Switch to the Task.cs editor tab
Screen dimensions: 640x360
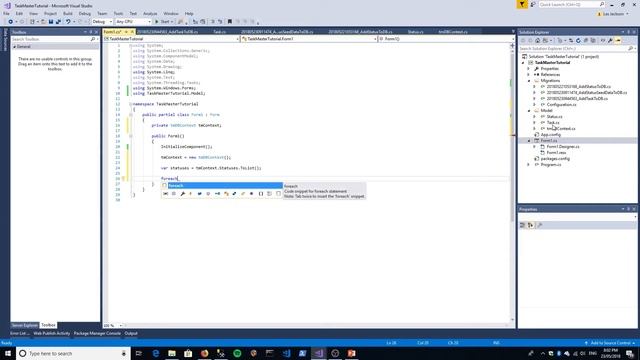220,31
